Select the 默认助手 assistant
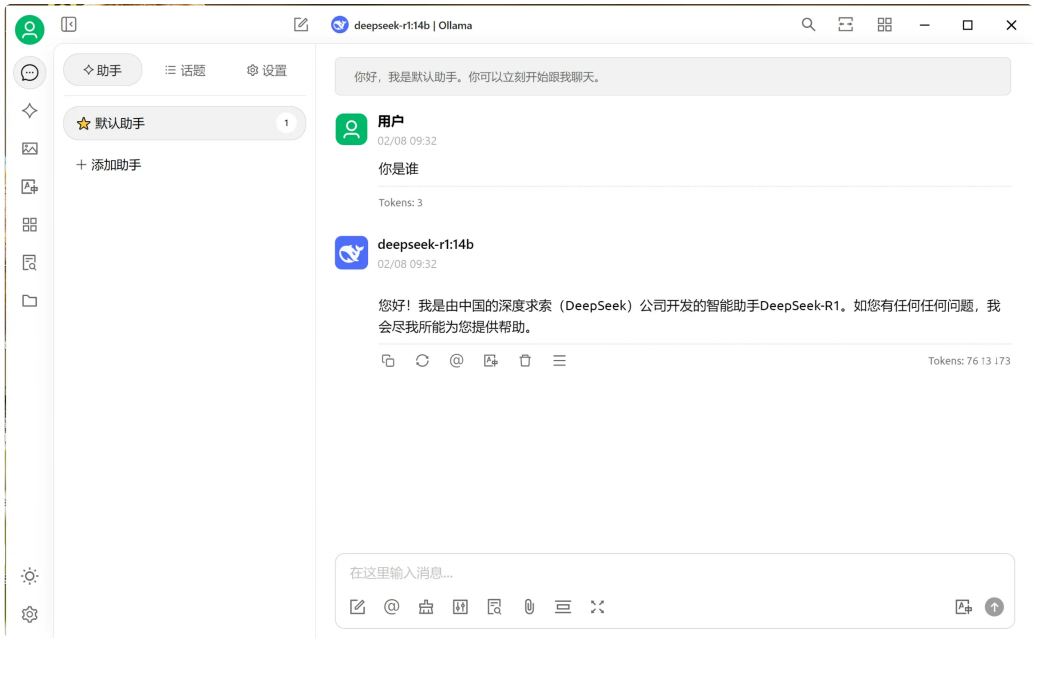Image resolution: width=1041 pixels, height=679 pixels. point(184,123)
